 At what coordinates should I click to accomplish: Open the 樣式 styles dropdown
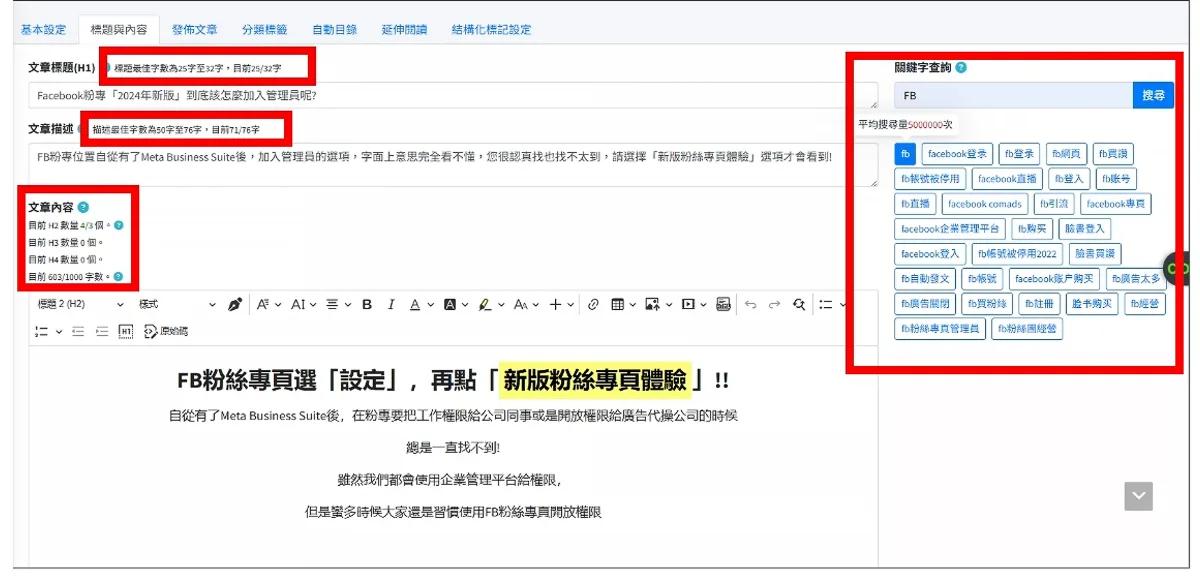177,305
